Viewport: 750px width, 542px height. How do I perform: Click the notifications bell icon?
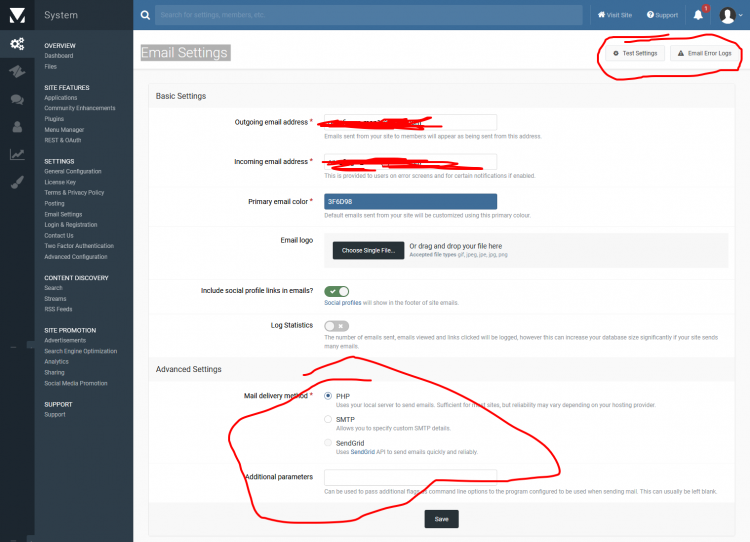click(698, 15)
